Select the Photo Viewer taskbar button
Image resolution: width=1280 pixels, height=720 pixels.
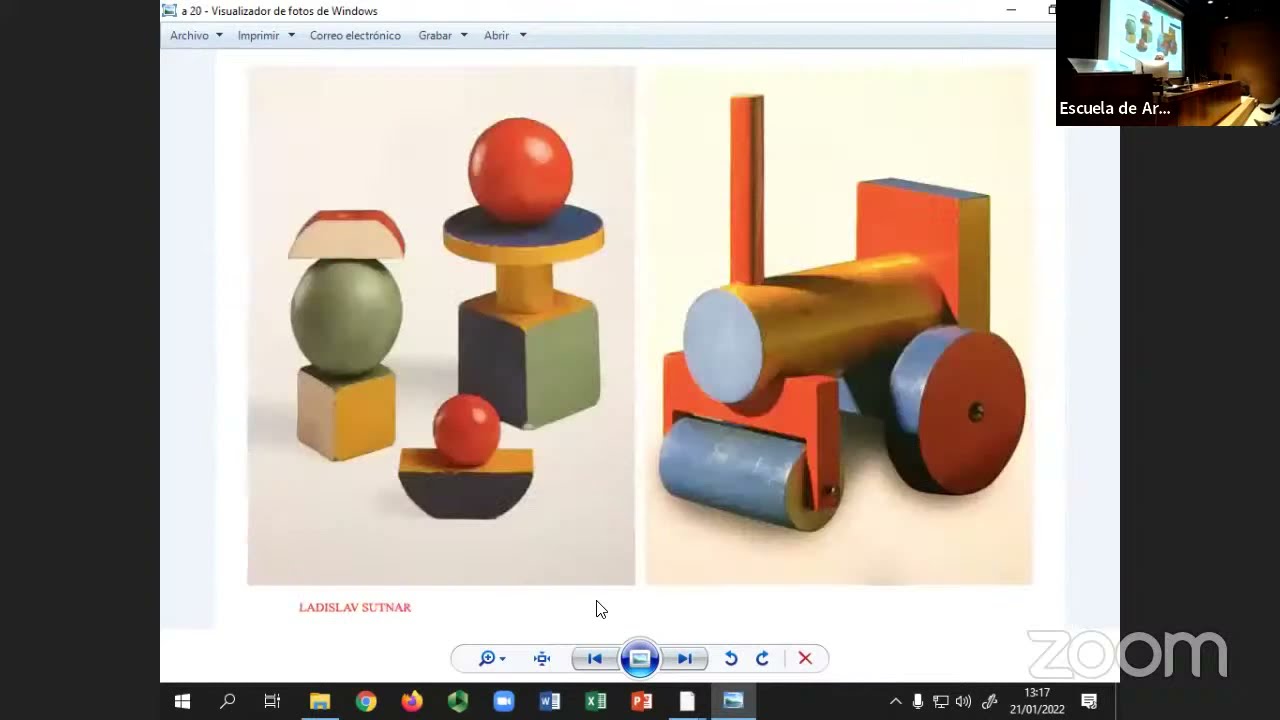point(733,702)
